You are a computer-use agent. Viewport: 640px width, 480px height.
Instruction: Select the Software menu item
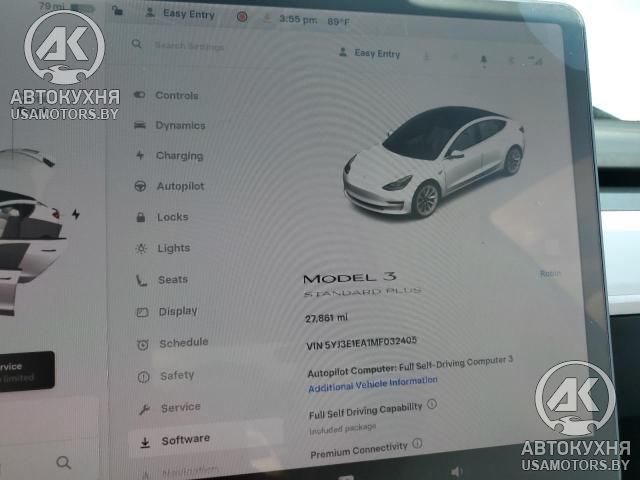(205, 440)
